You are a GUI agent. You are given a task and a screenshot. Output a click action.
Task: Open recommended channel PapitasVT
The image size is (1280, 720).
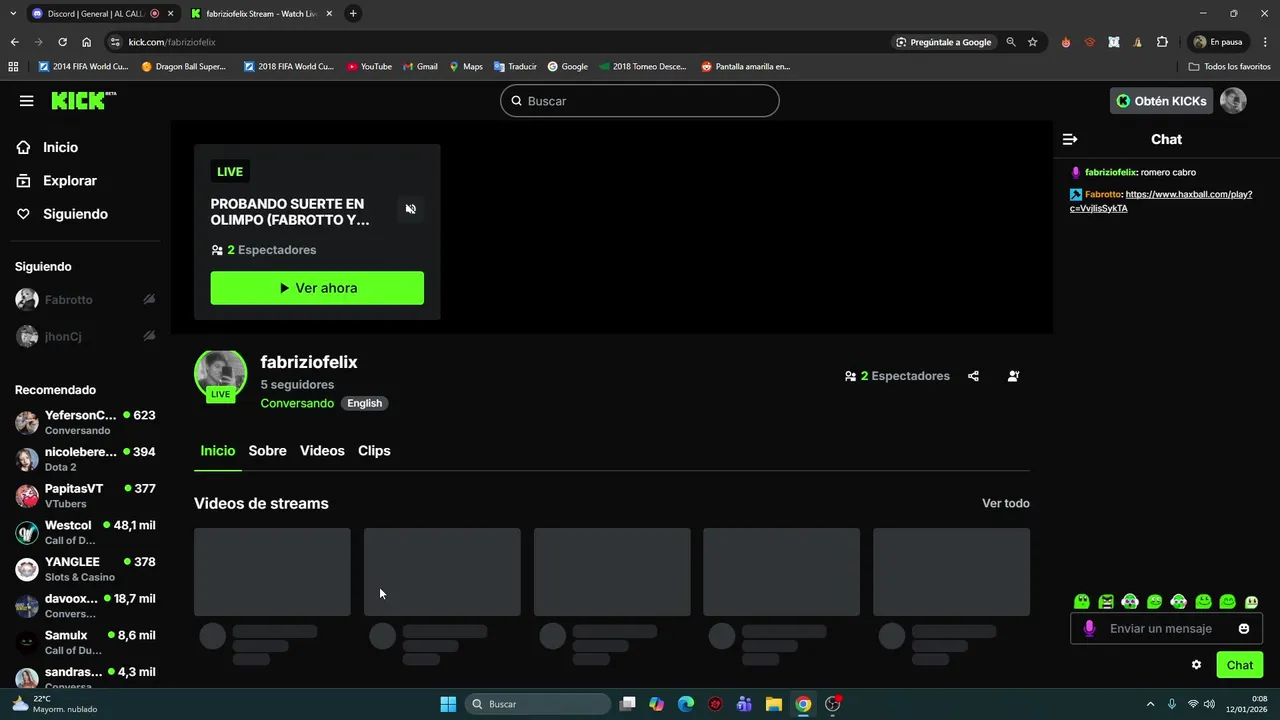click(x=85, y=495)
